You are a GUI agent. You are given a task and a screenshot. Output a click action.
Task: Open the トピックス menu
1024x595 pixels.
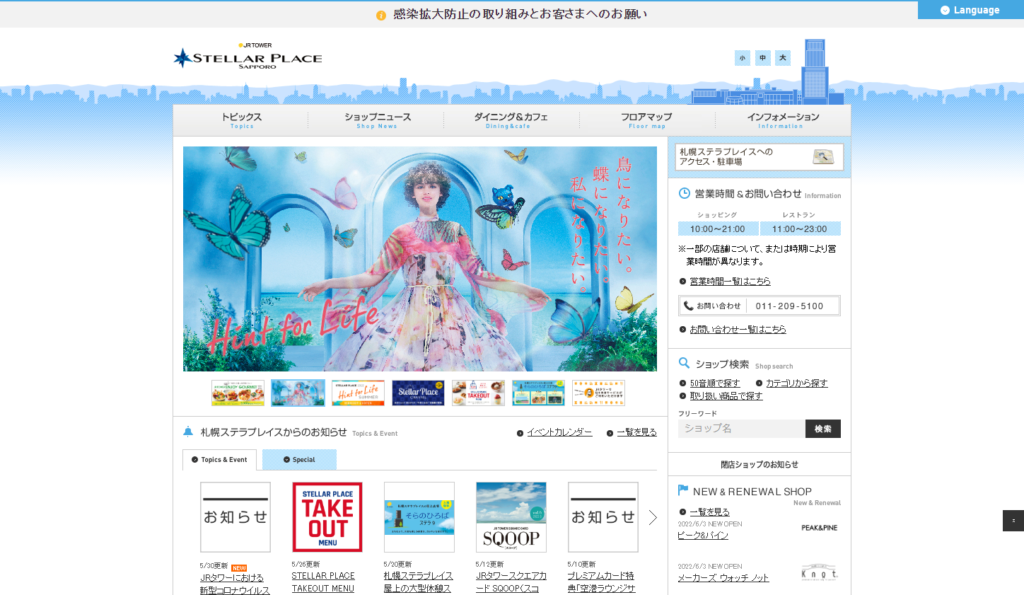click(241, 120)
